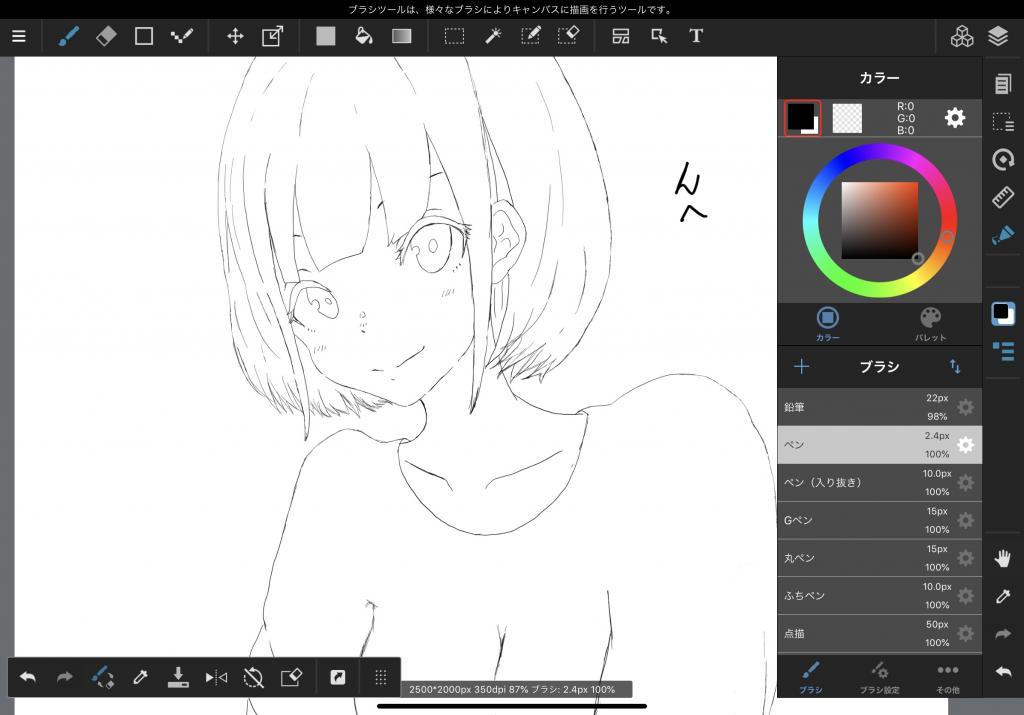
Task: Activate the Text tool
Action: click(x=696, y=36)
